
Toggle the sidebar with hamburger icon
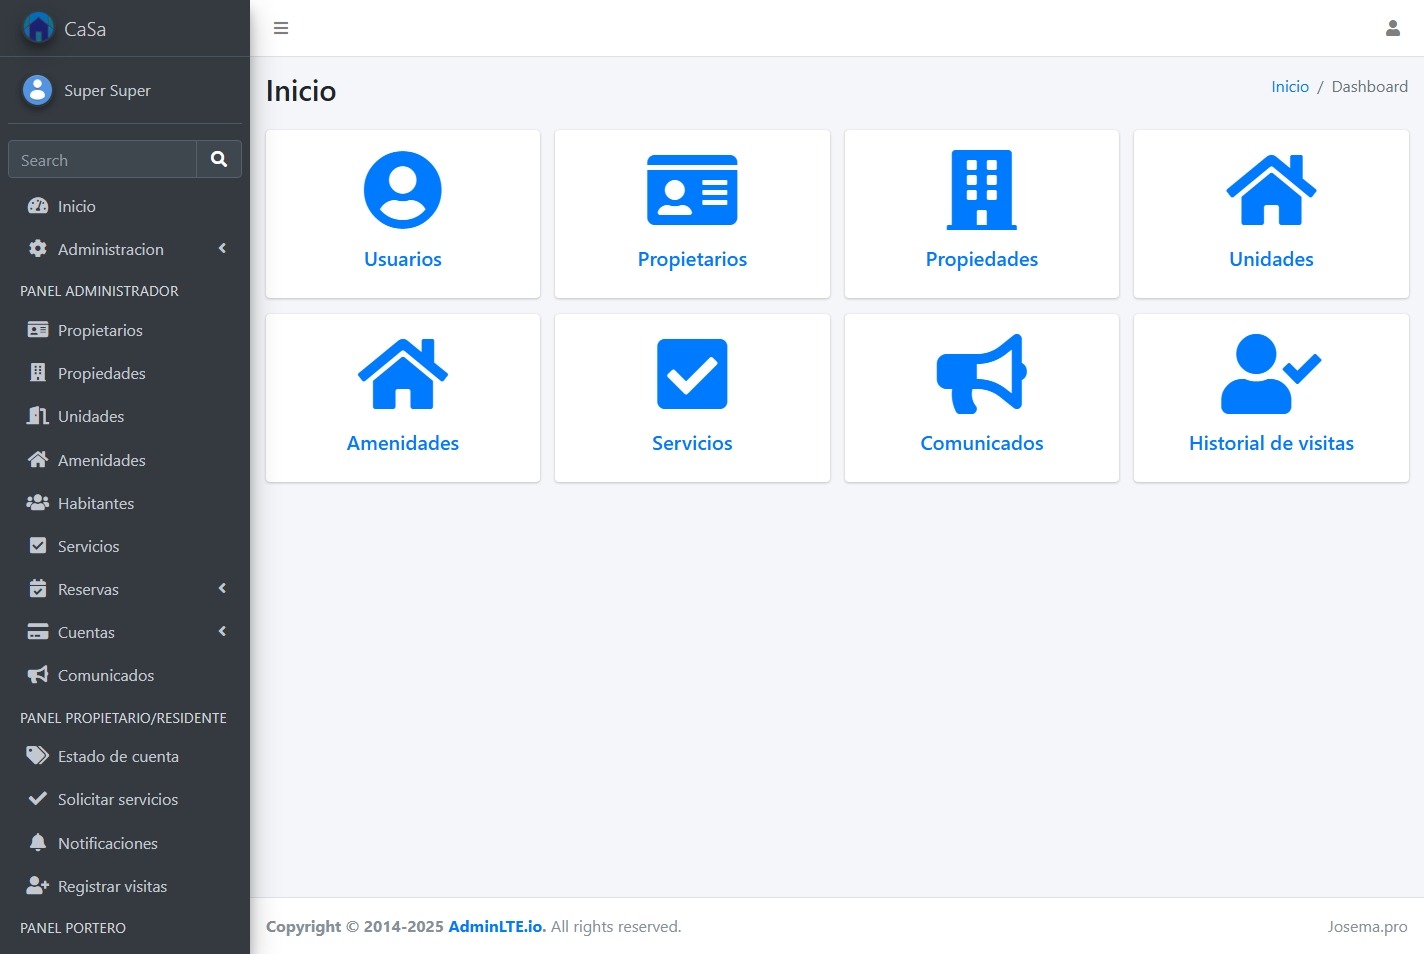click(x=281, y=28)
